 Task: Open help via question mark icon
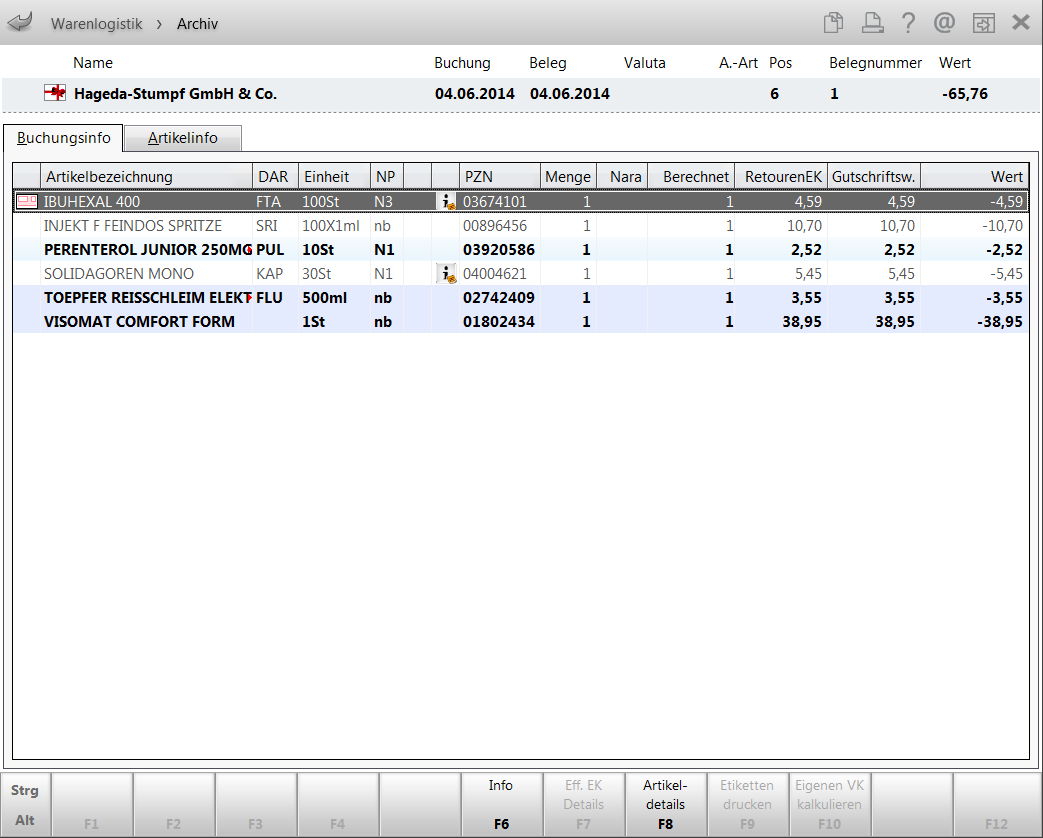click(x=908, y=23)
